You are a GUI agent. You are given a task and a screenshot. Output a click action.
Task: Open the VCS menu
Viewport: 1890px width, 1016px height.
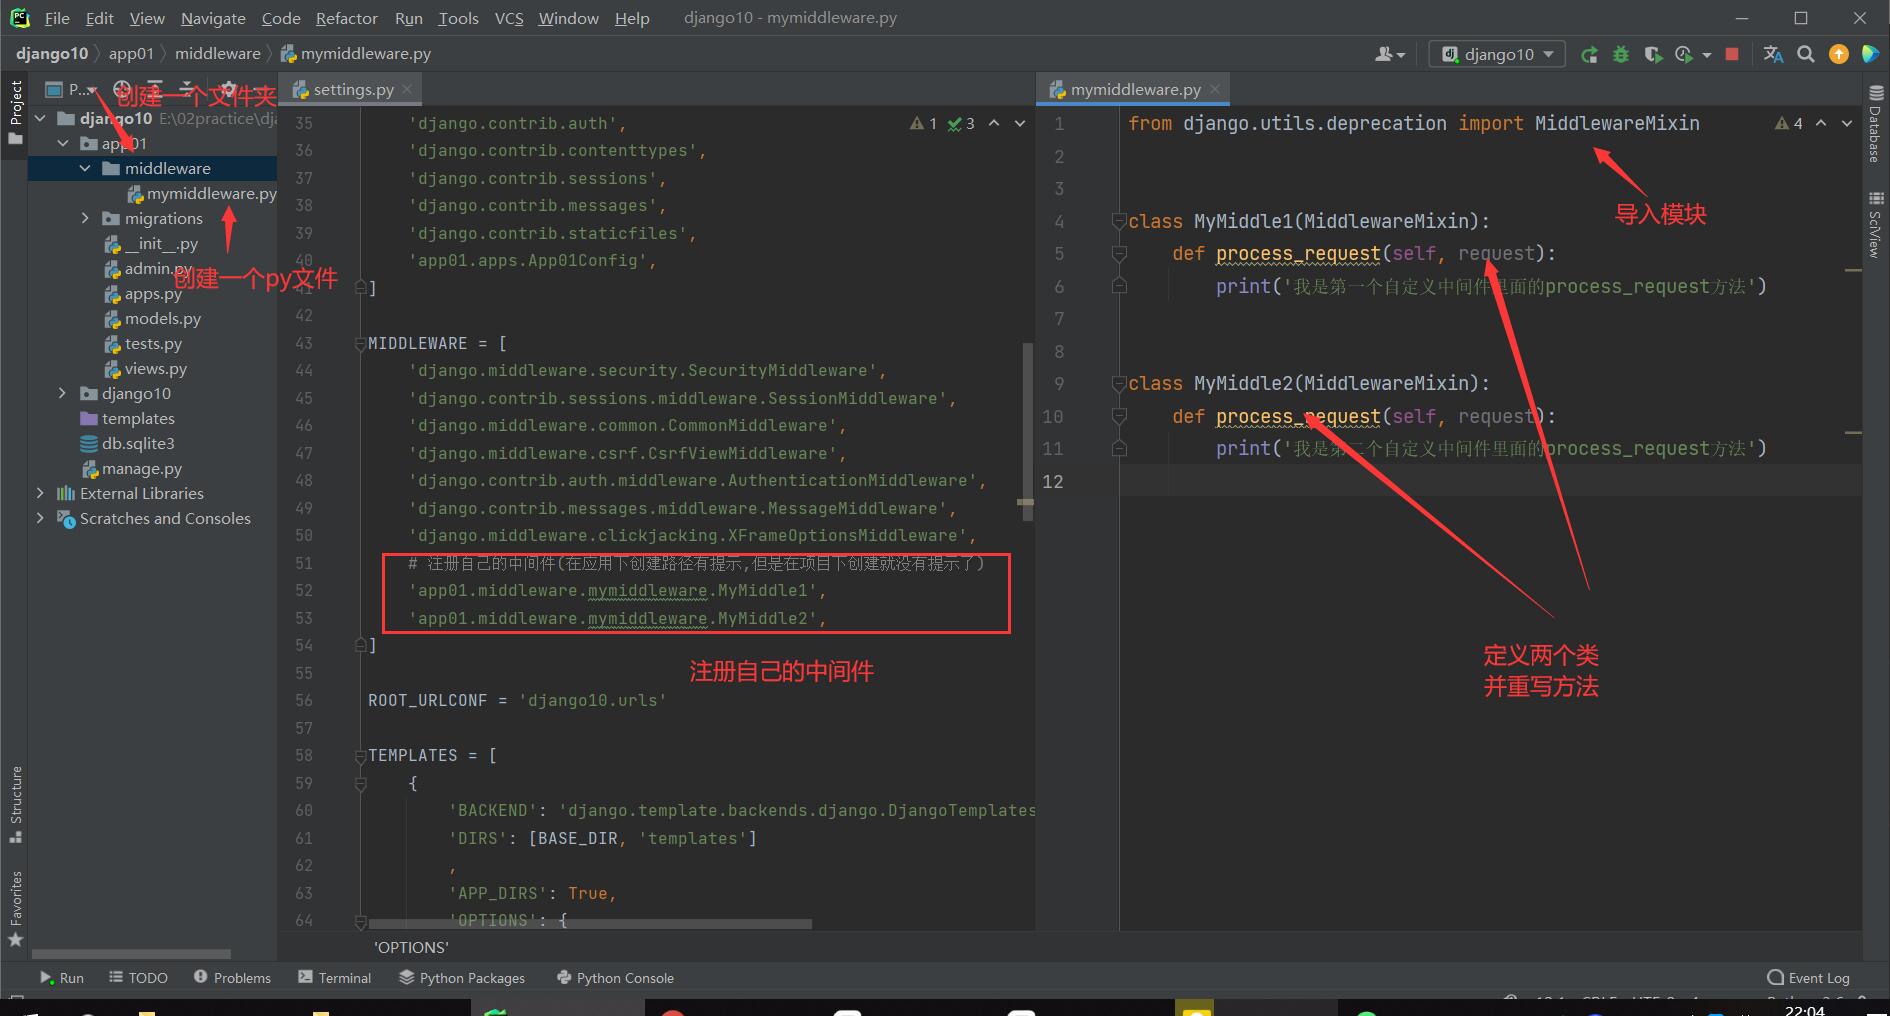pos(509,18)
